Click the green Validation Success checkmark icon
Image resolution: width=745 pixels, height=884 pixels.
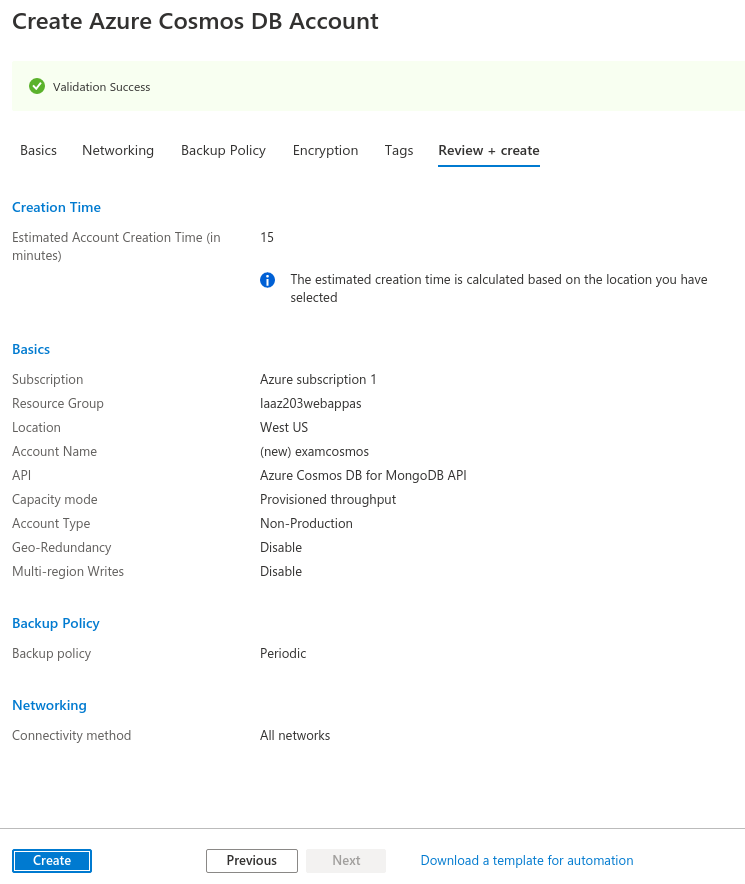[x=37, y=87]
